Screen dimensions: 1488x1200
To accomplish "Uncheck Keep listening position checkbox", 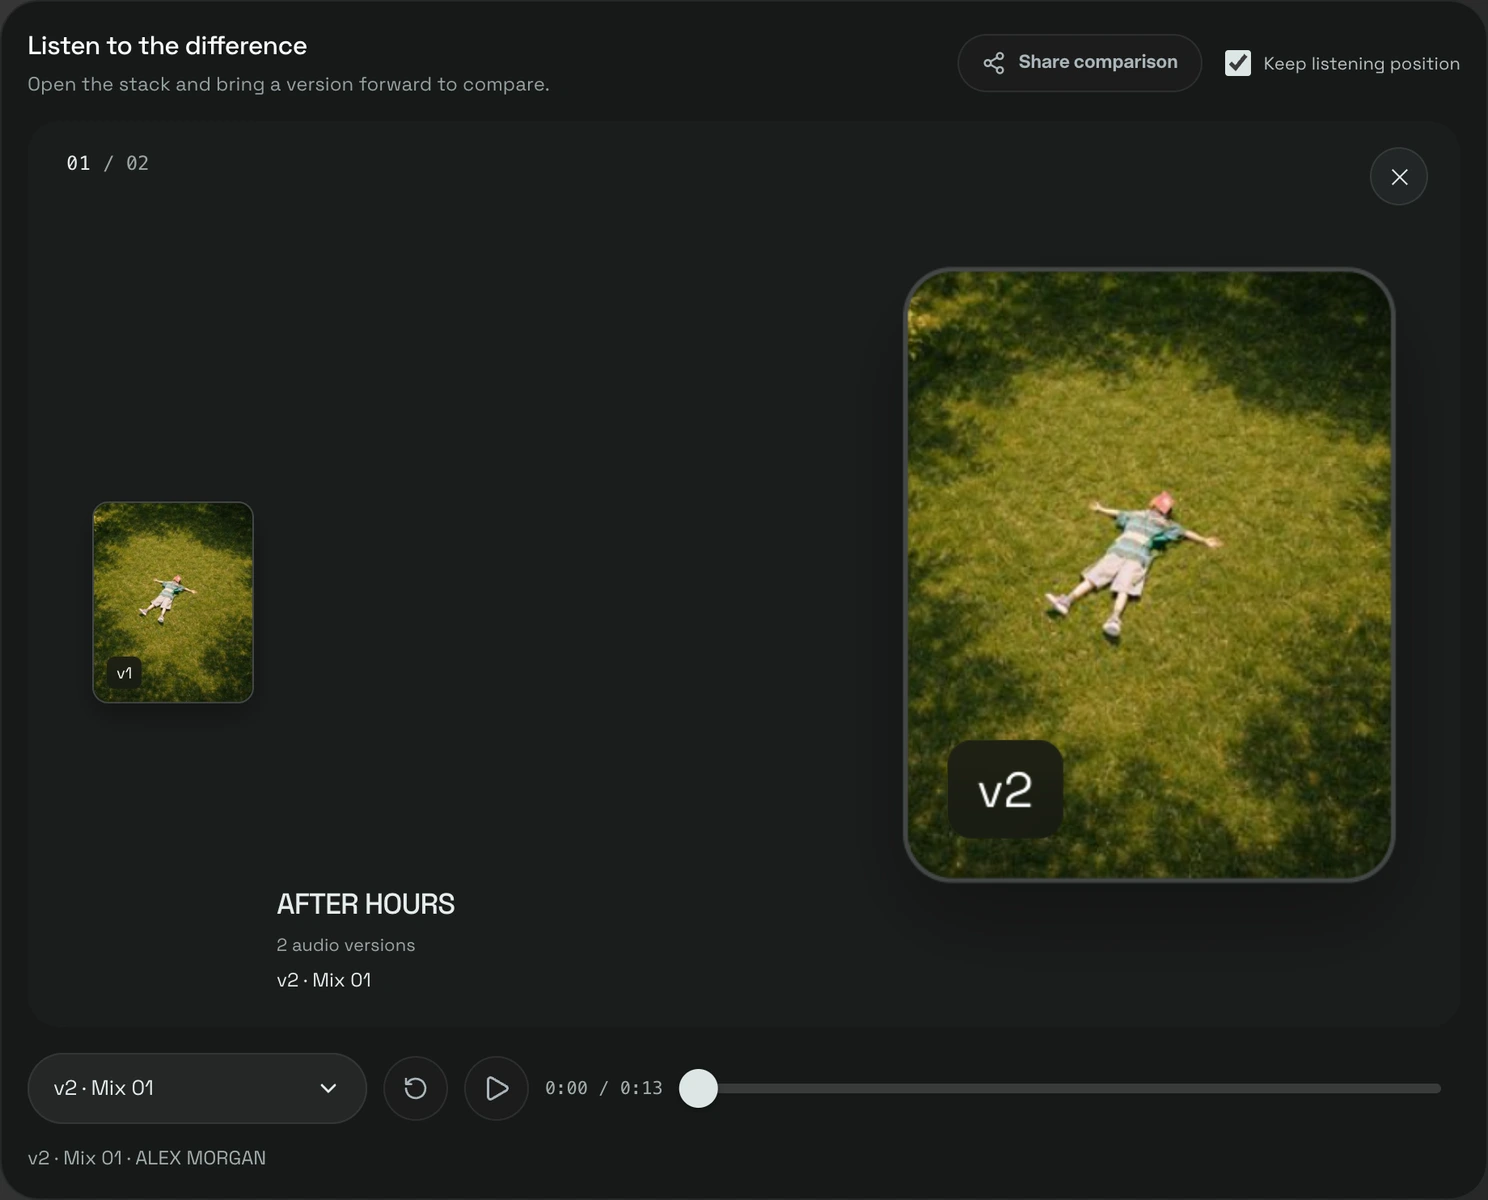I will click(x=1238, y=63).
